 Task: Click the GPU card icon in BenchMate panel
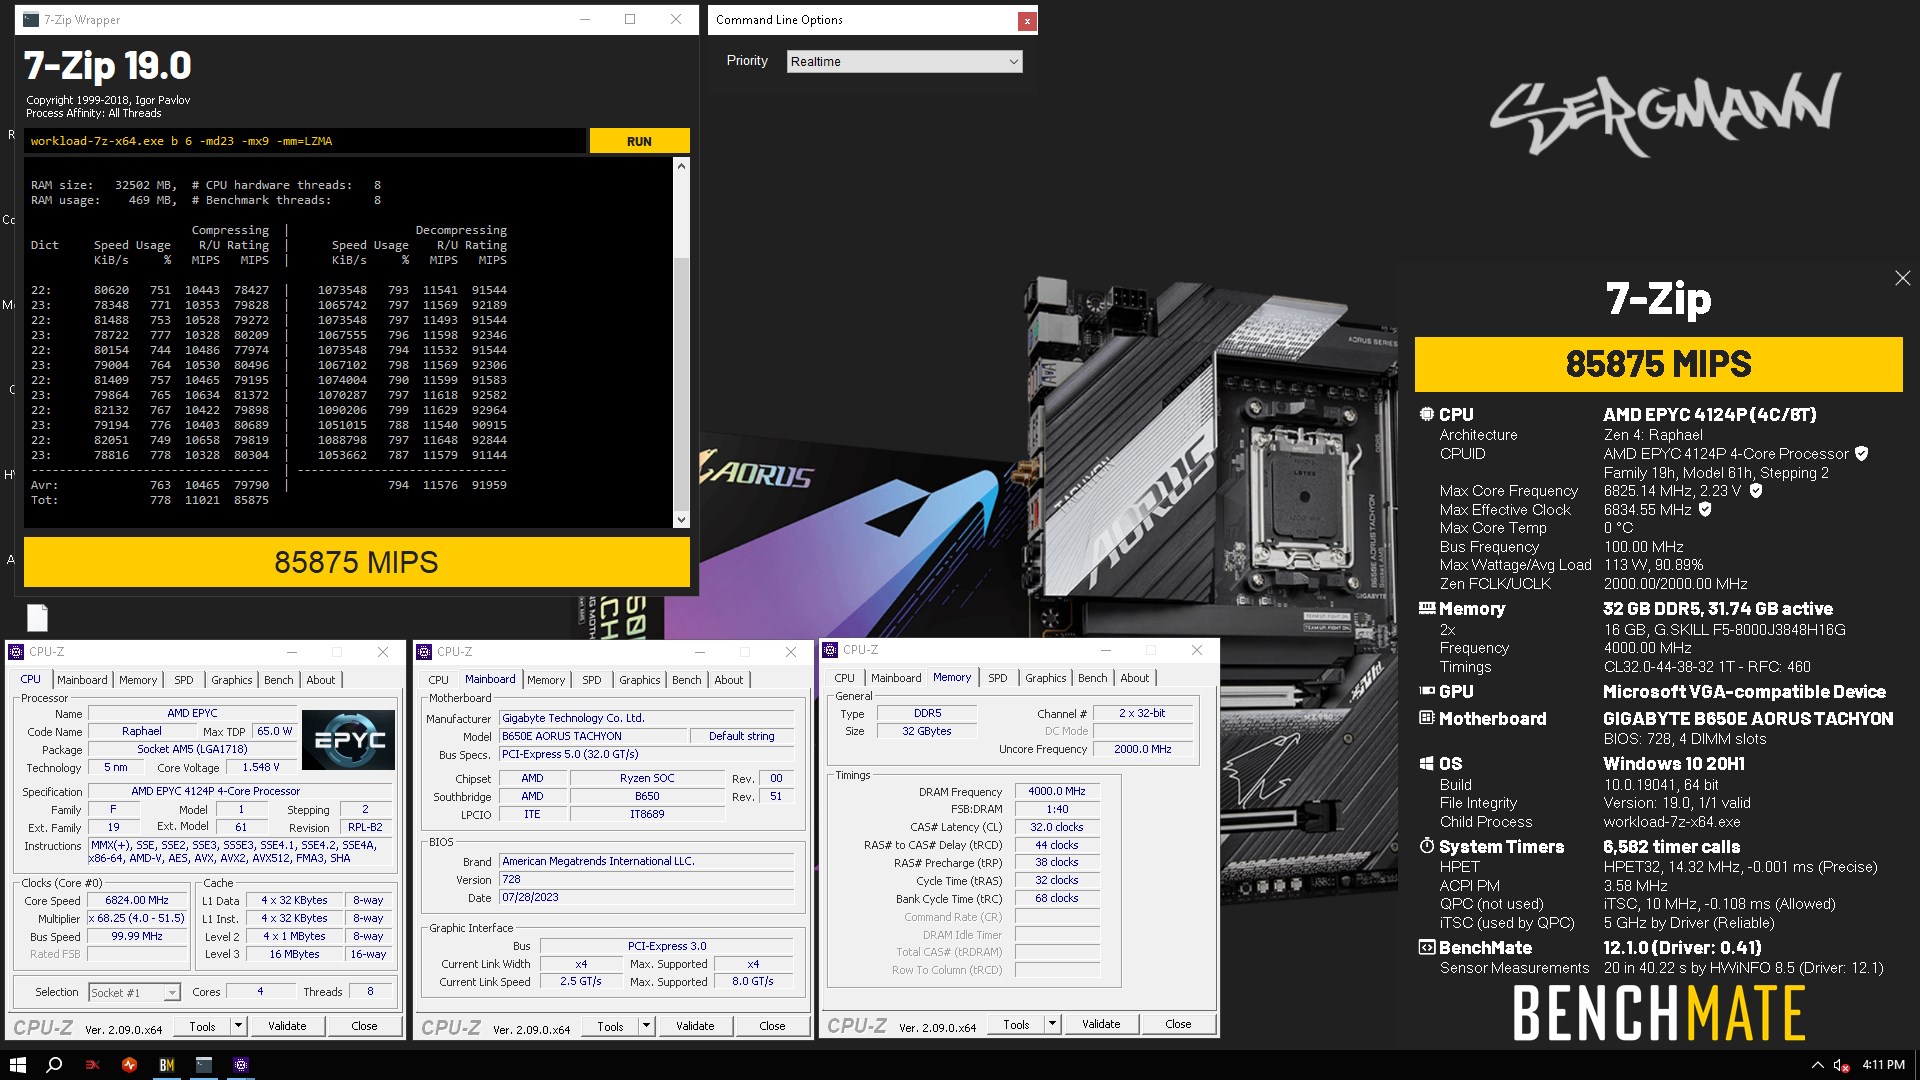point(1427,691)
